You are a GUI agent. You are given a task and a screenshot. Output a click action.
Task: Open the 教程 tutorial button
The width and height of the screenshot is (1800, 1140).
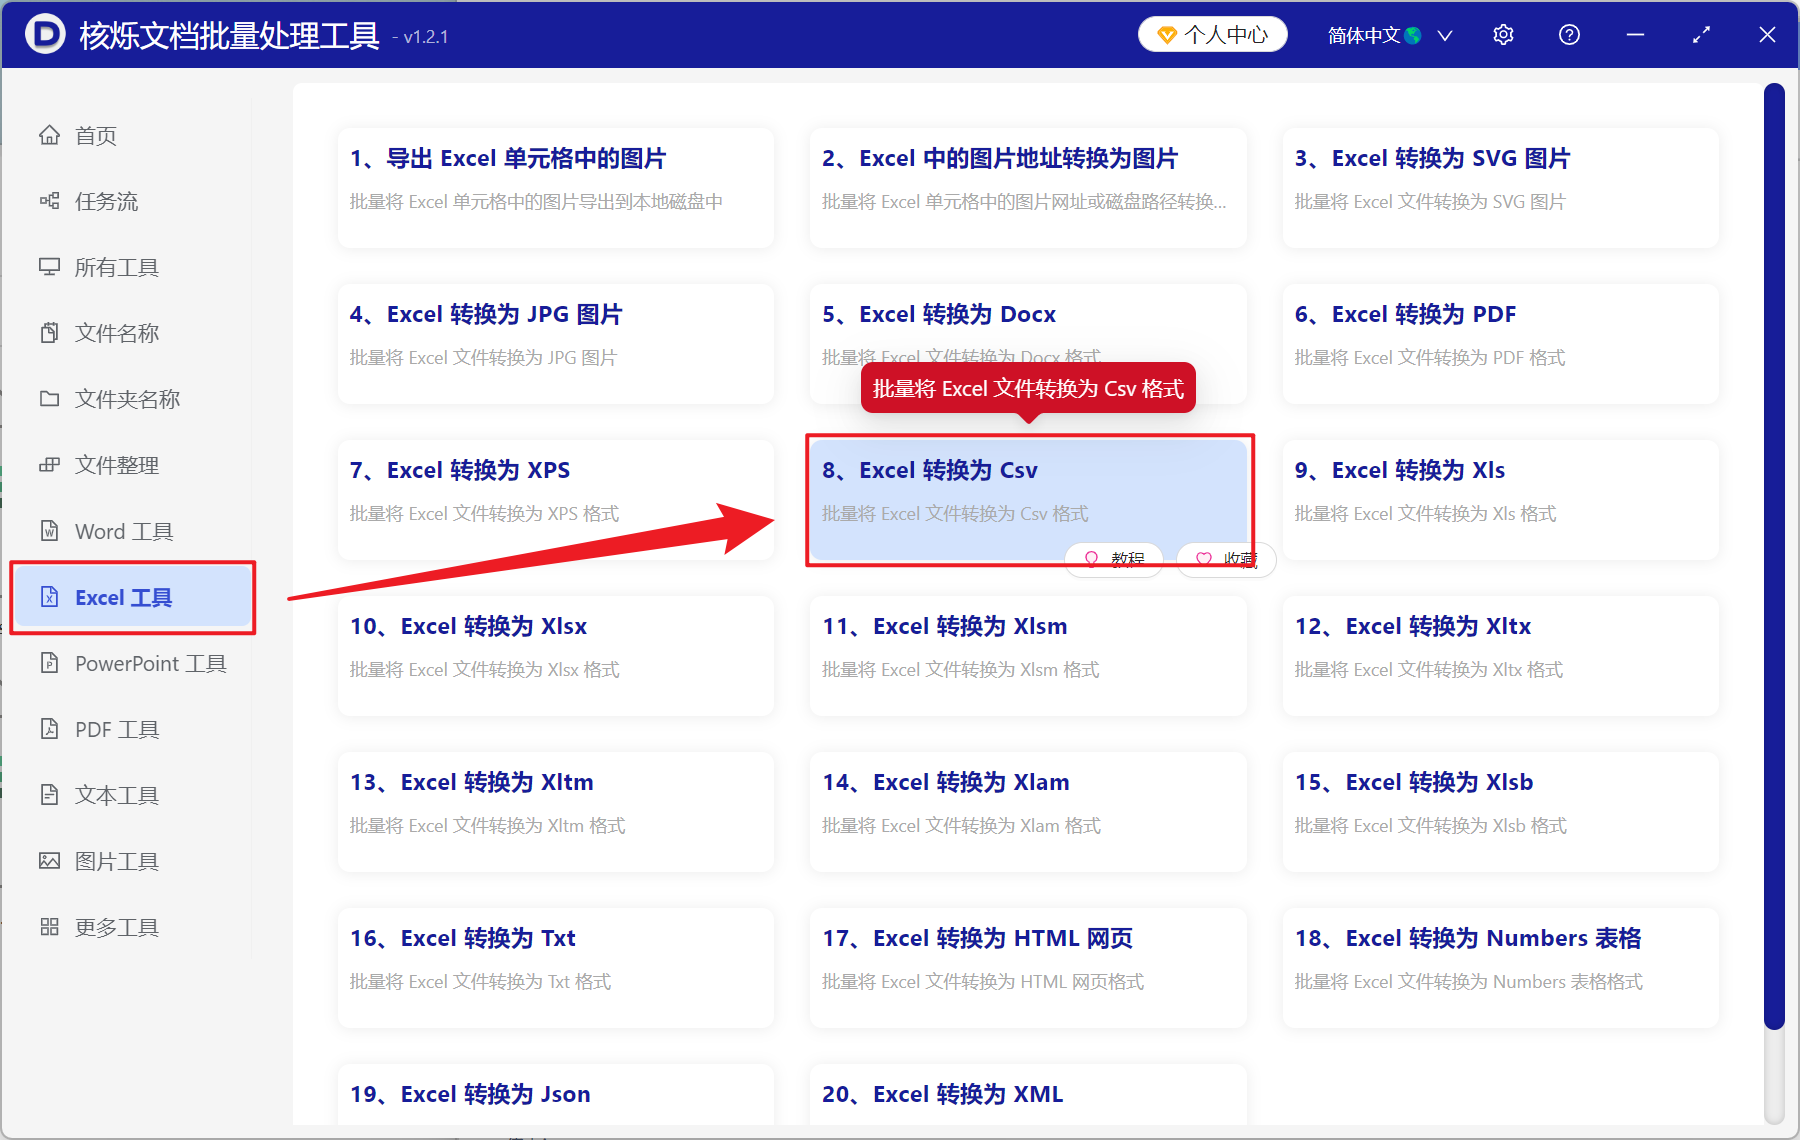(x=1113, y=559)
